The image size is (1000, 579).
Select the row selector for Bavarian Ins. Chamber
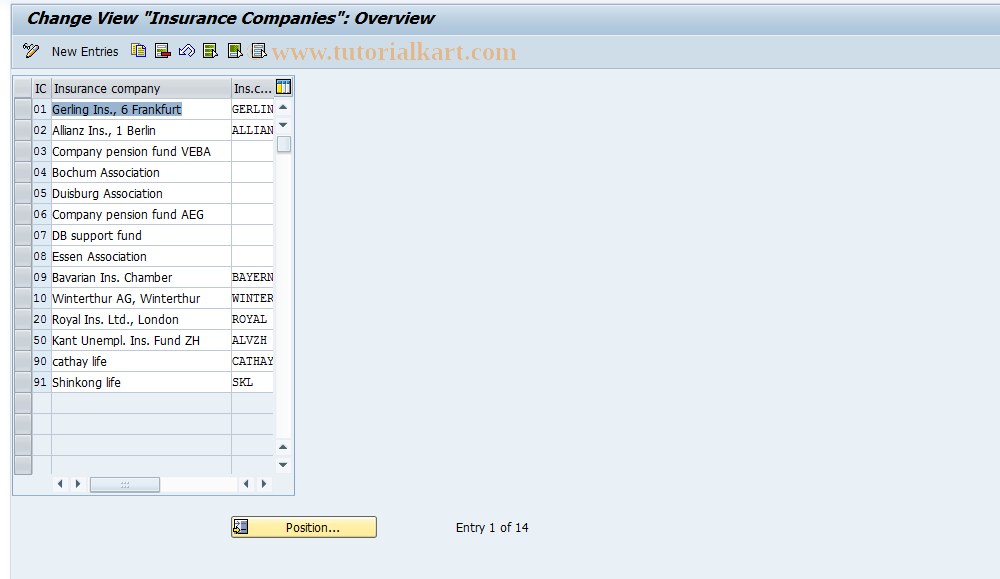(23, 277)
